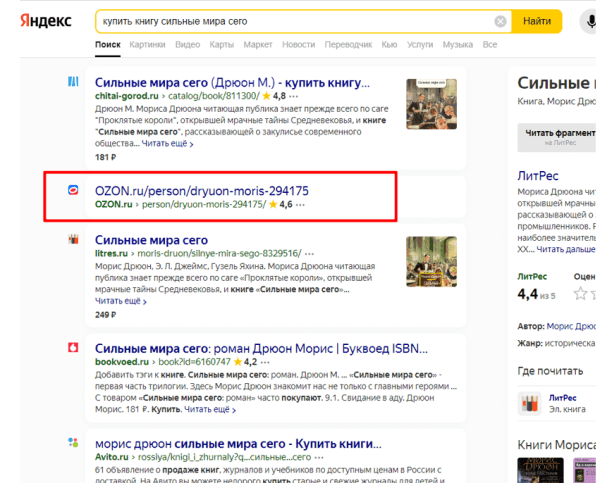The image size is (600, 483).
Task: Open chitai-gorod Сильные мира сего result title
Action: click(232, 83)
